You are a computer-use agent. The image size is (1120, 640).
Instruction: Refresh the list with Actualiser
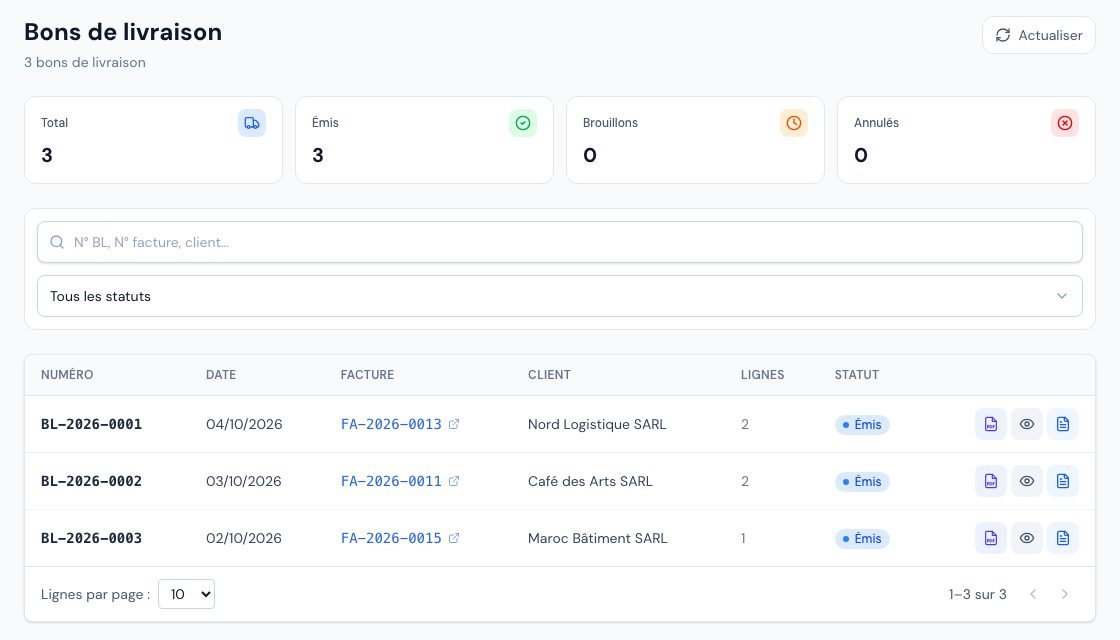coord(1039,35)
